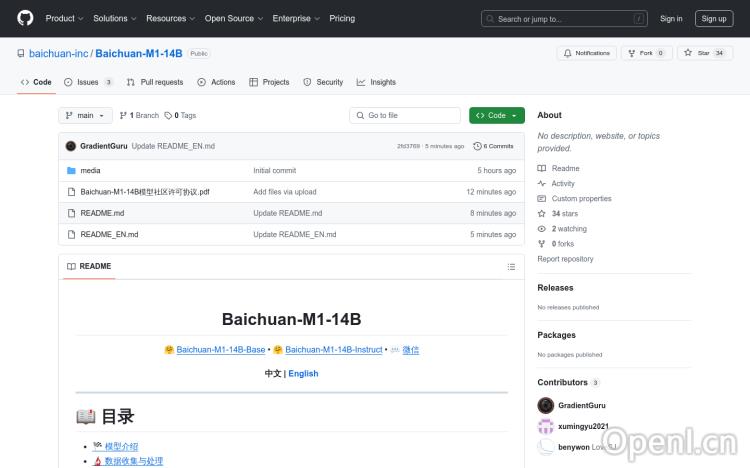Switch to the Pull requests tab
Image resolution: width=750 pixels, height=468 pixels.
coord(155,82)
